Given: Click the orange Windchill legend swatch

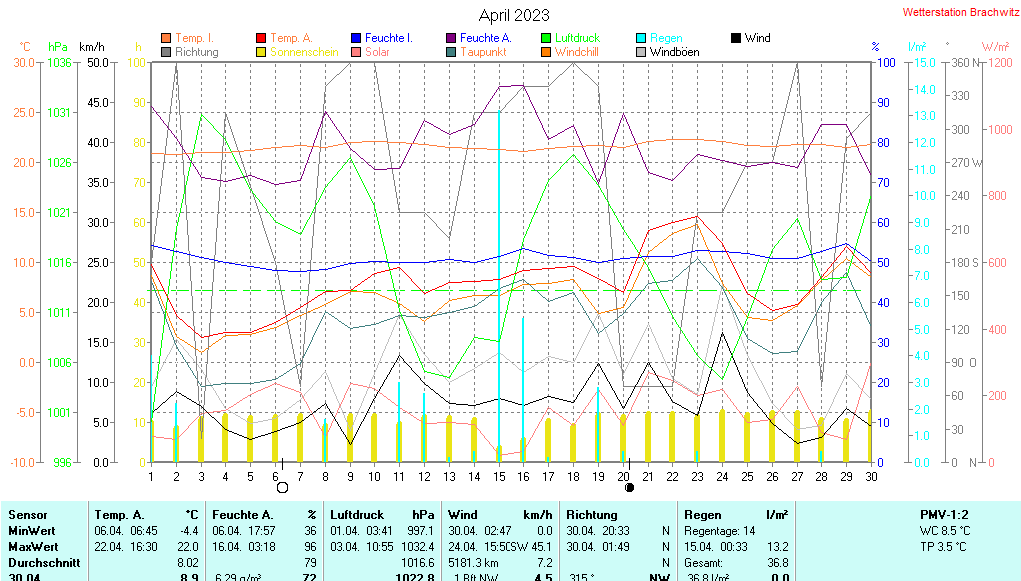Looking at the screenshot, I should 546,52.
